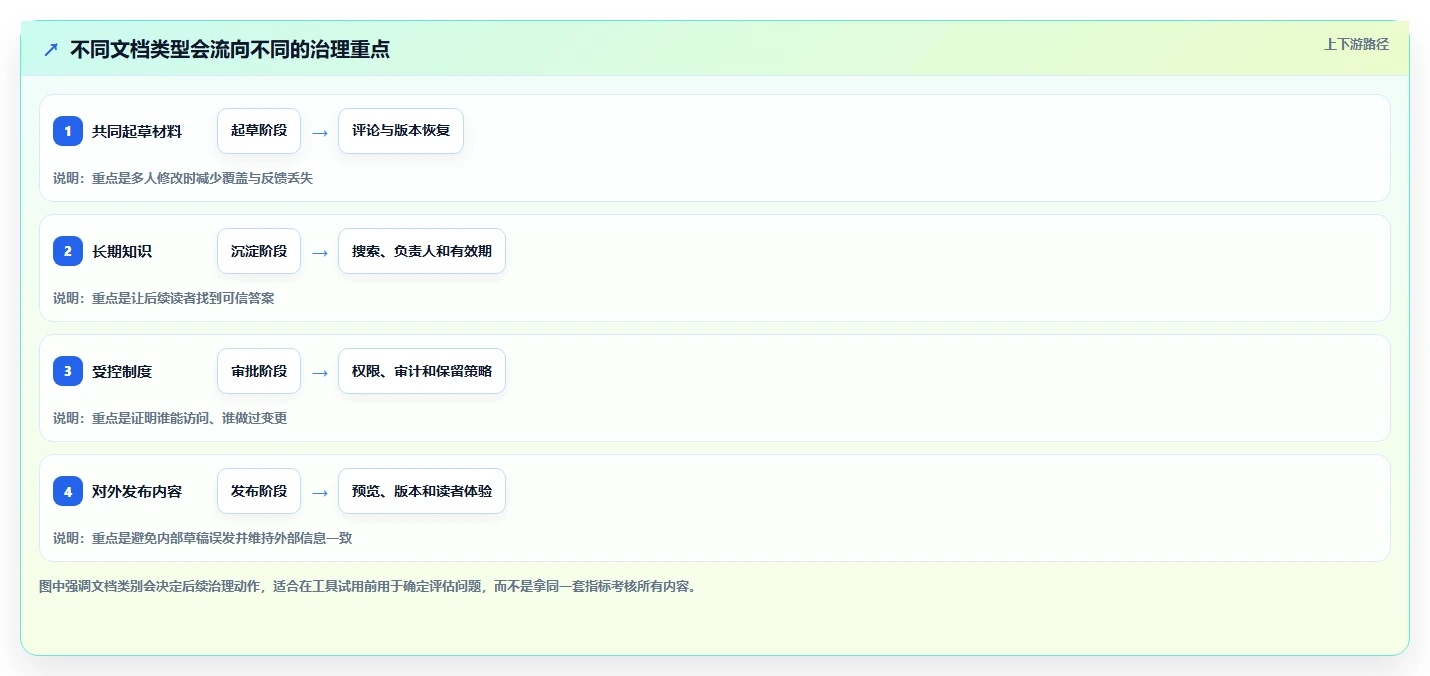
Task: Click the number 2 step badge
Action: [68, 251]
